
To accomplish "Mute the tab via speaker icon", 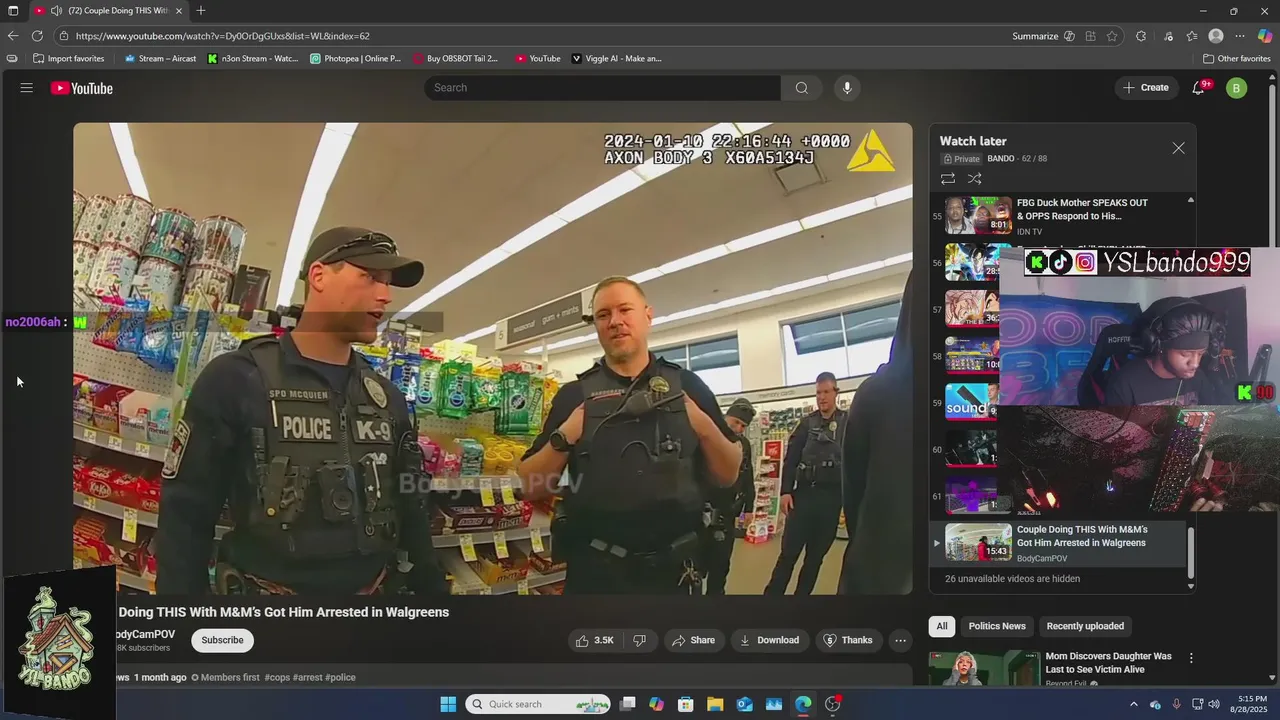I will pyautogui.click(x=57, y=11).
